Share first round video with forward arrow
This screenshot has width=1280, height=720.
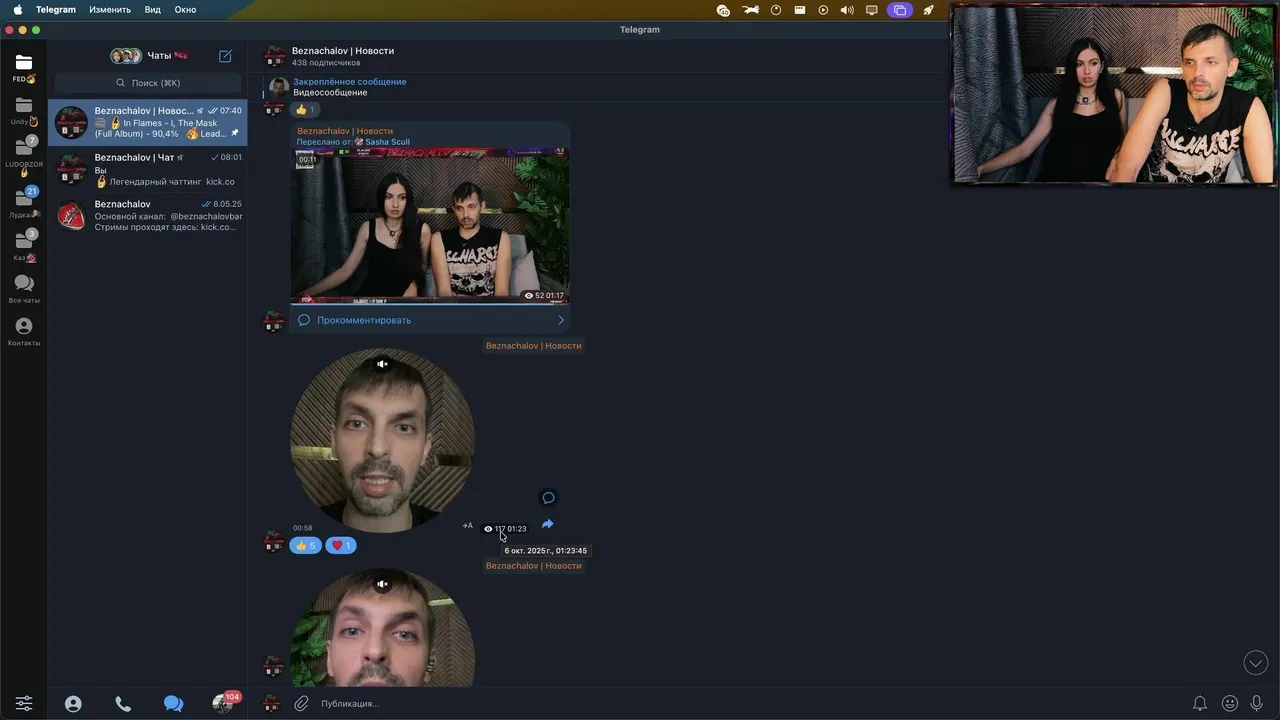[548, 524]
